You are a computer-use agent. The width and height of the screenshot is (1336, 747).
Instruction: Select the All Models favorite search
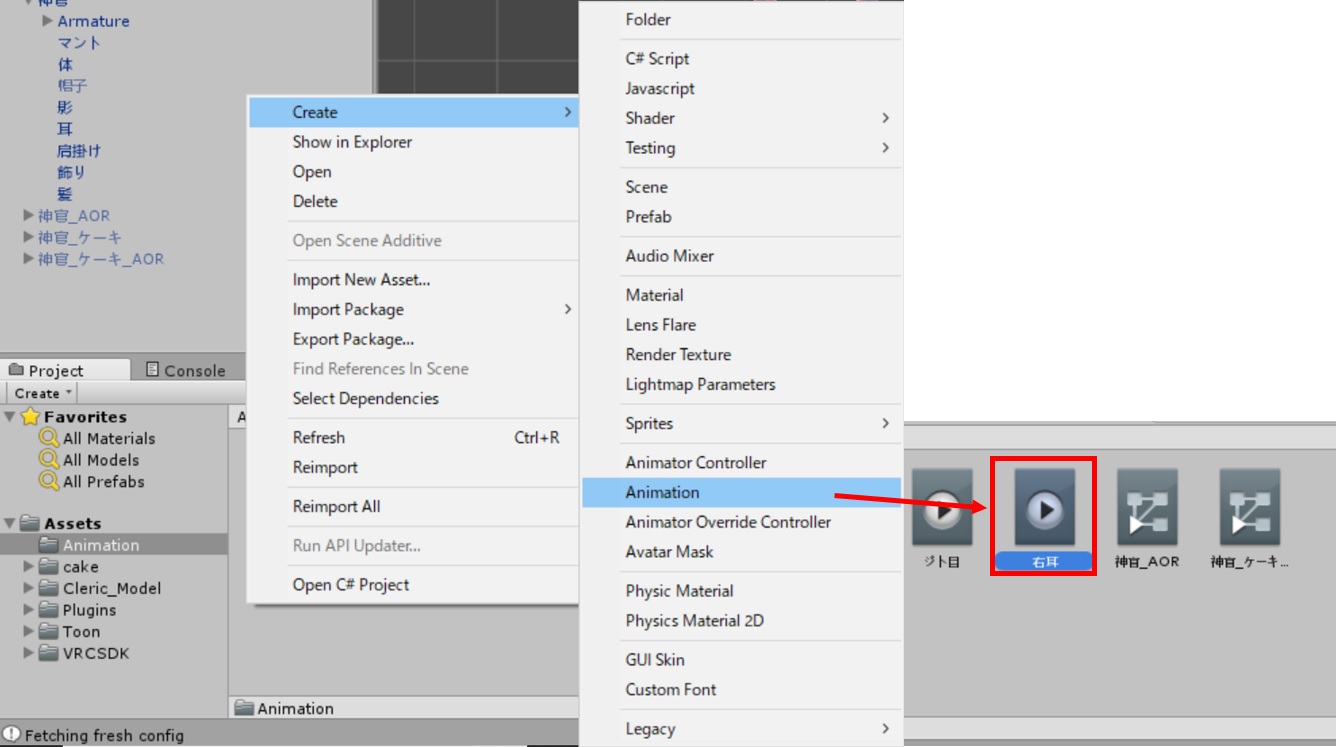[100, 460]
